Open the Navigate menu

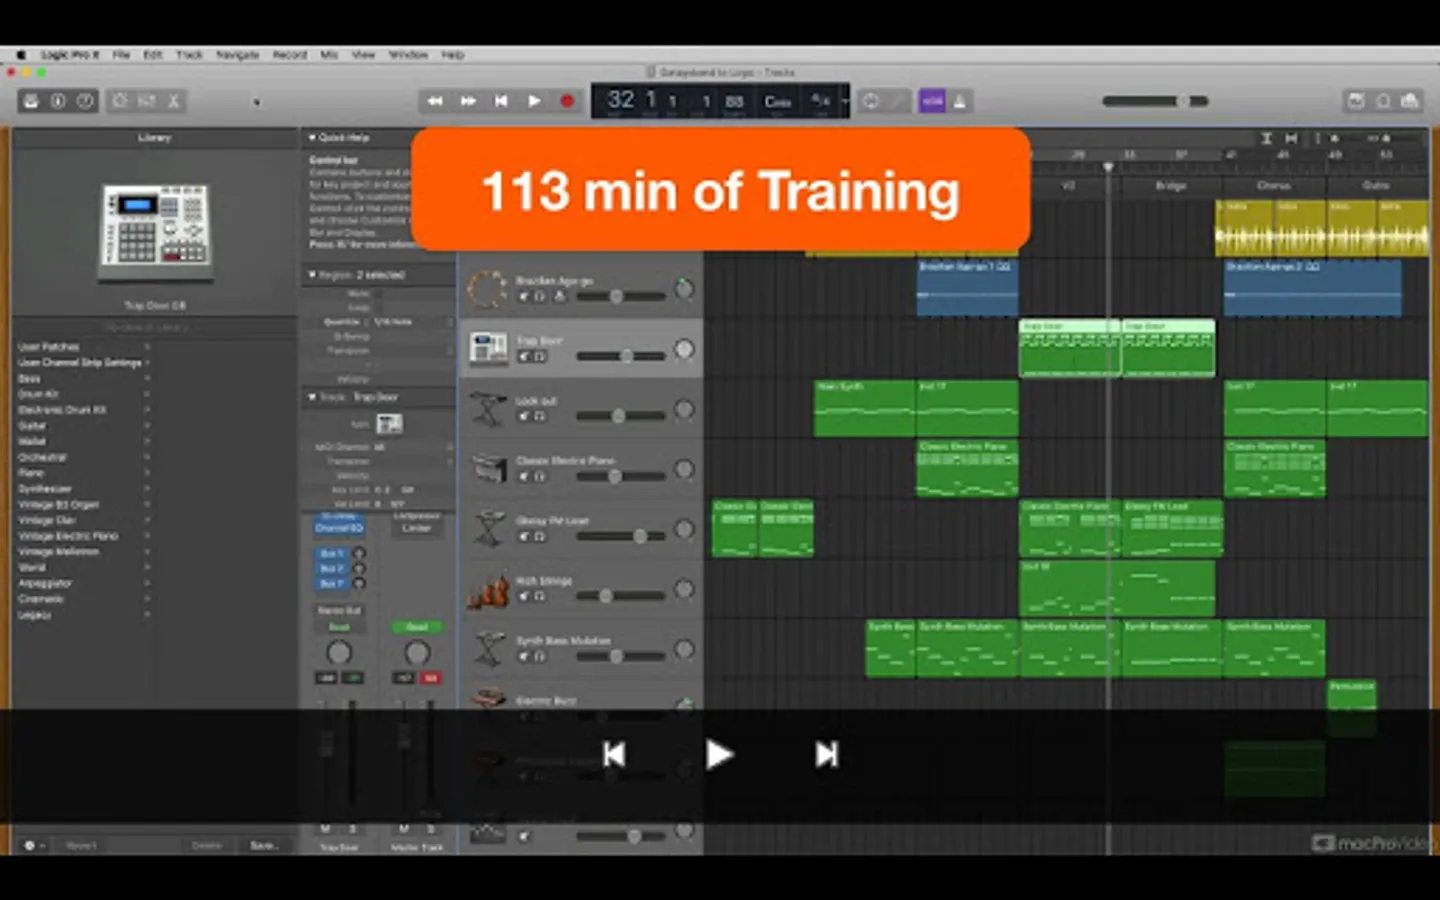(x=238, y=55)
